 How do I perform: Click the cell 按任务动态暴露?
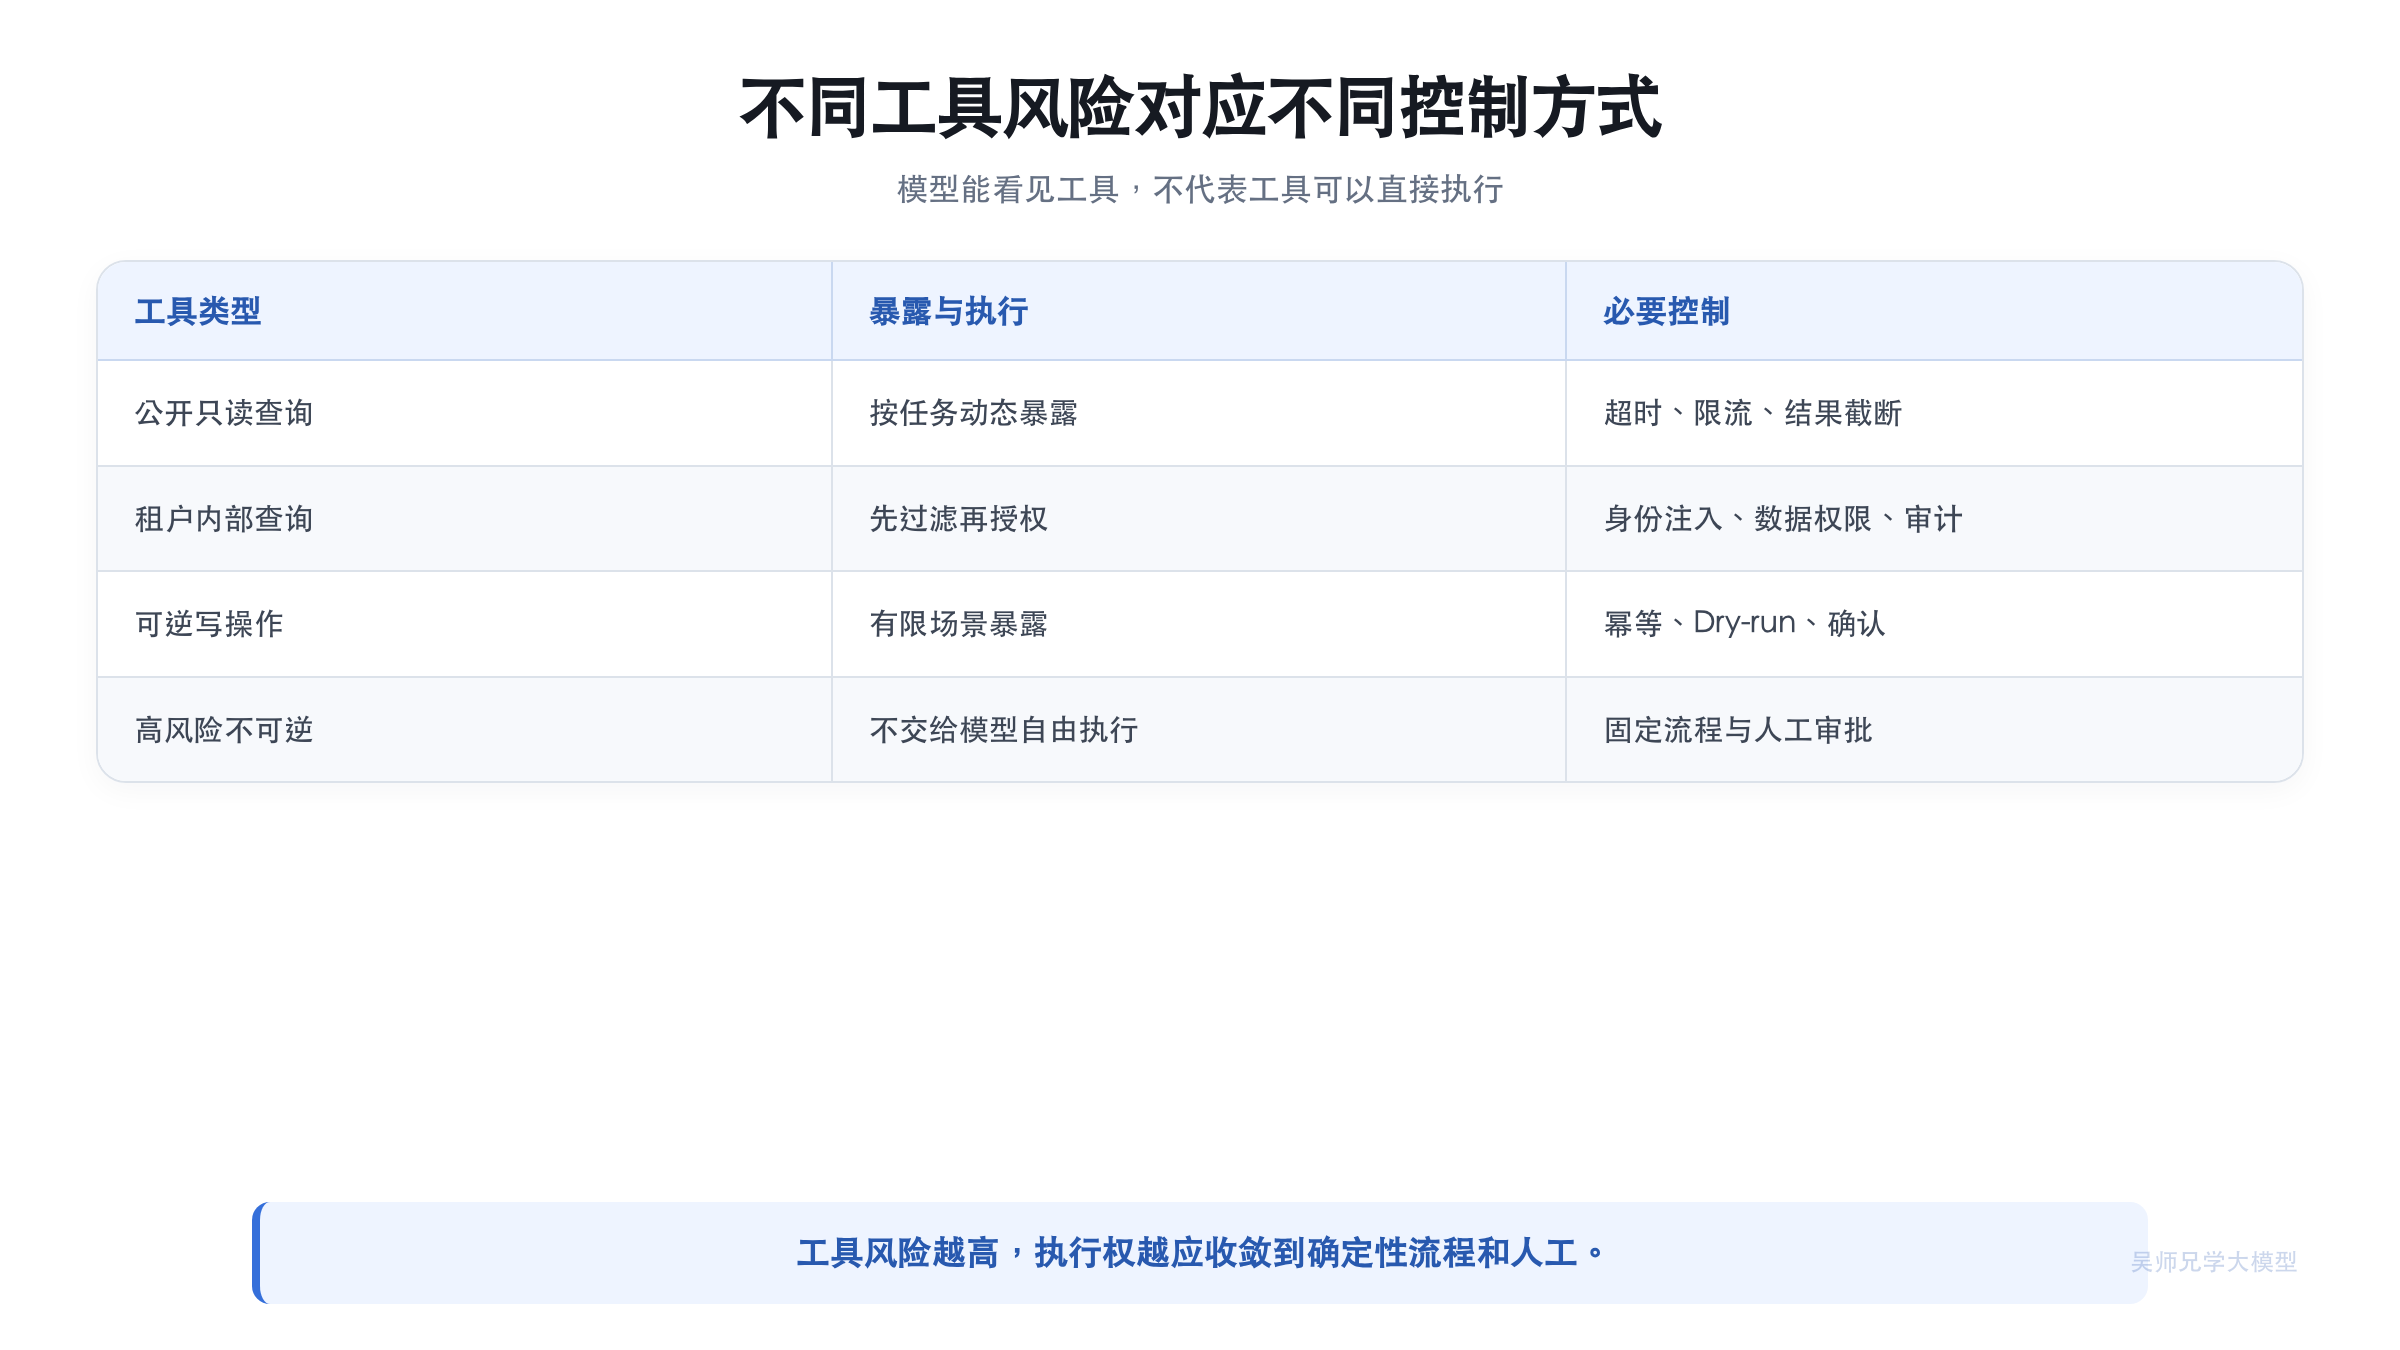1198,413
